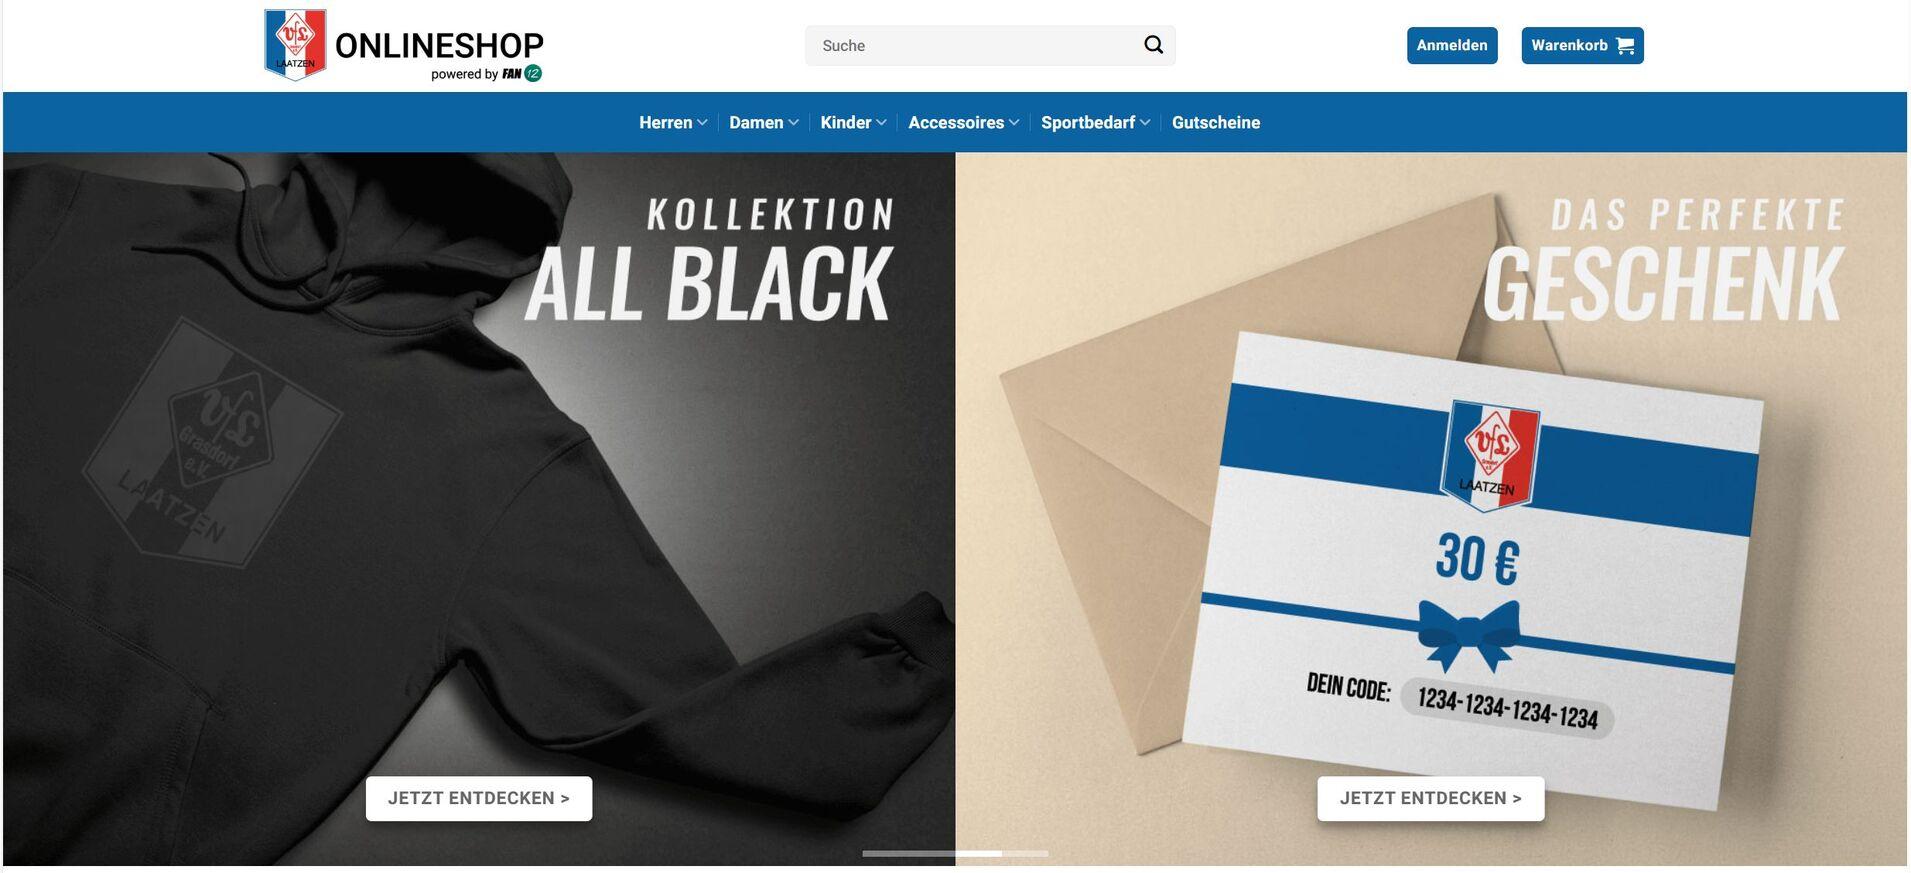Open the Warenkorb shopping cart

tap(1582, 45)
